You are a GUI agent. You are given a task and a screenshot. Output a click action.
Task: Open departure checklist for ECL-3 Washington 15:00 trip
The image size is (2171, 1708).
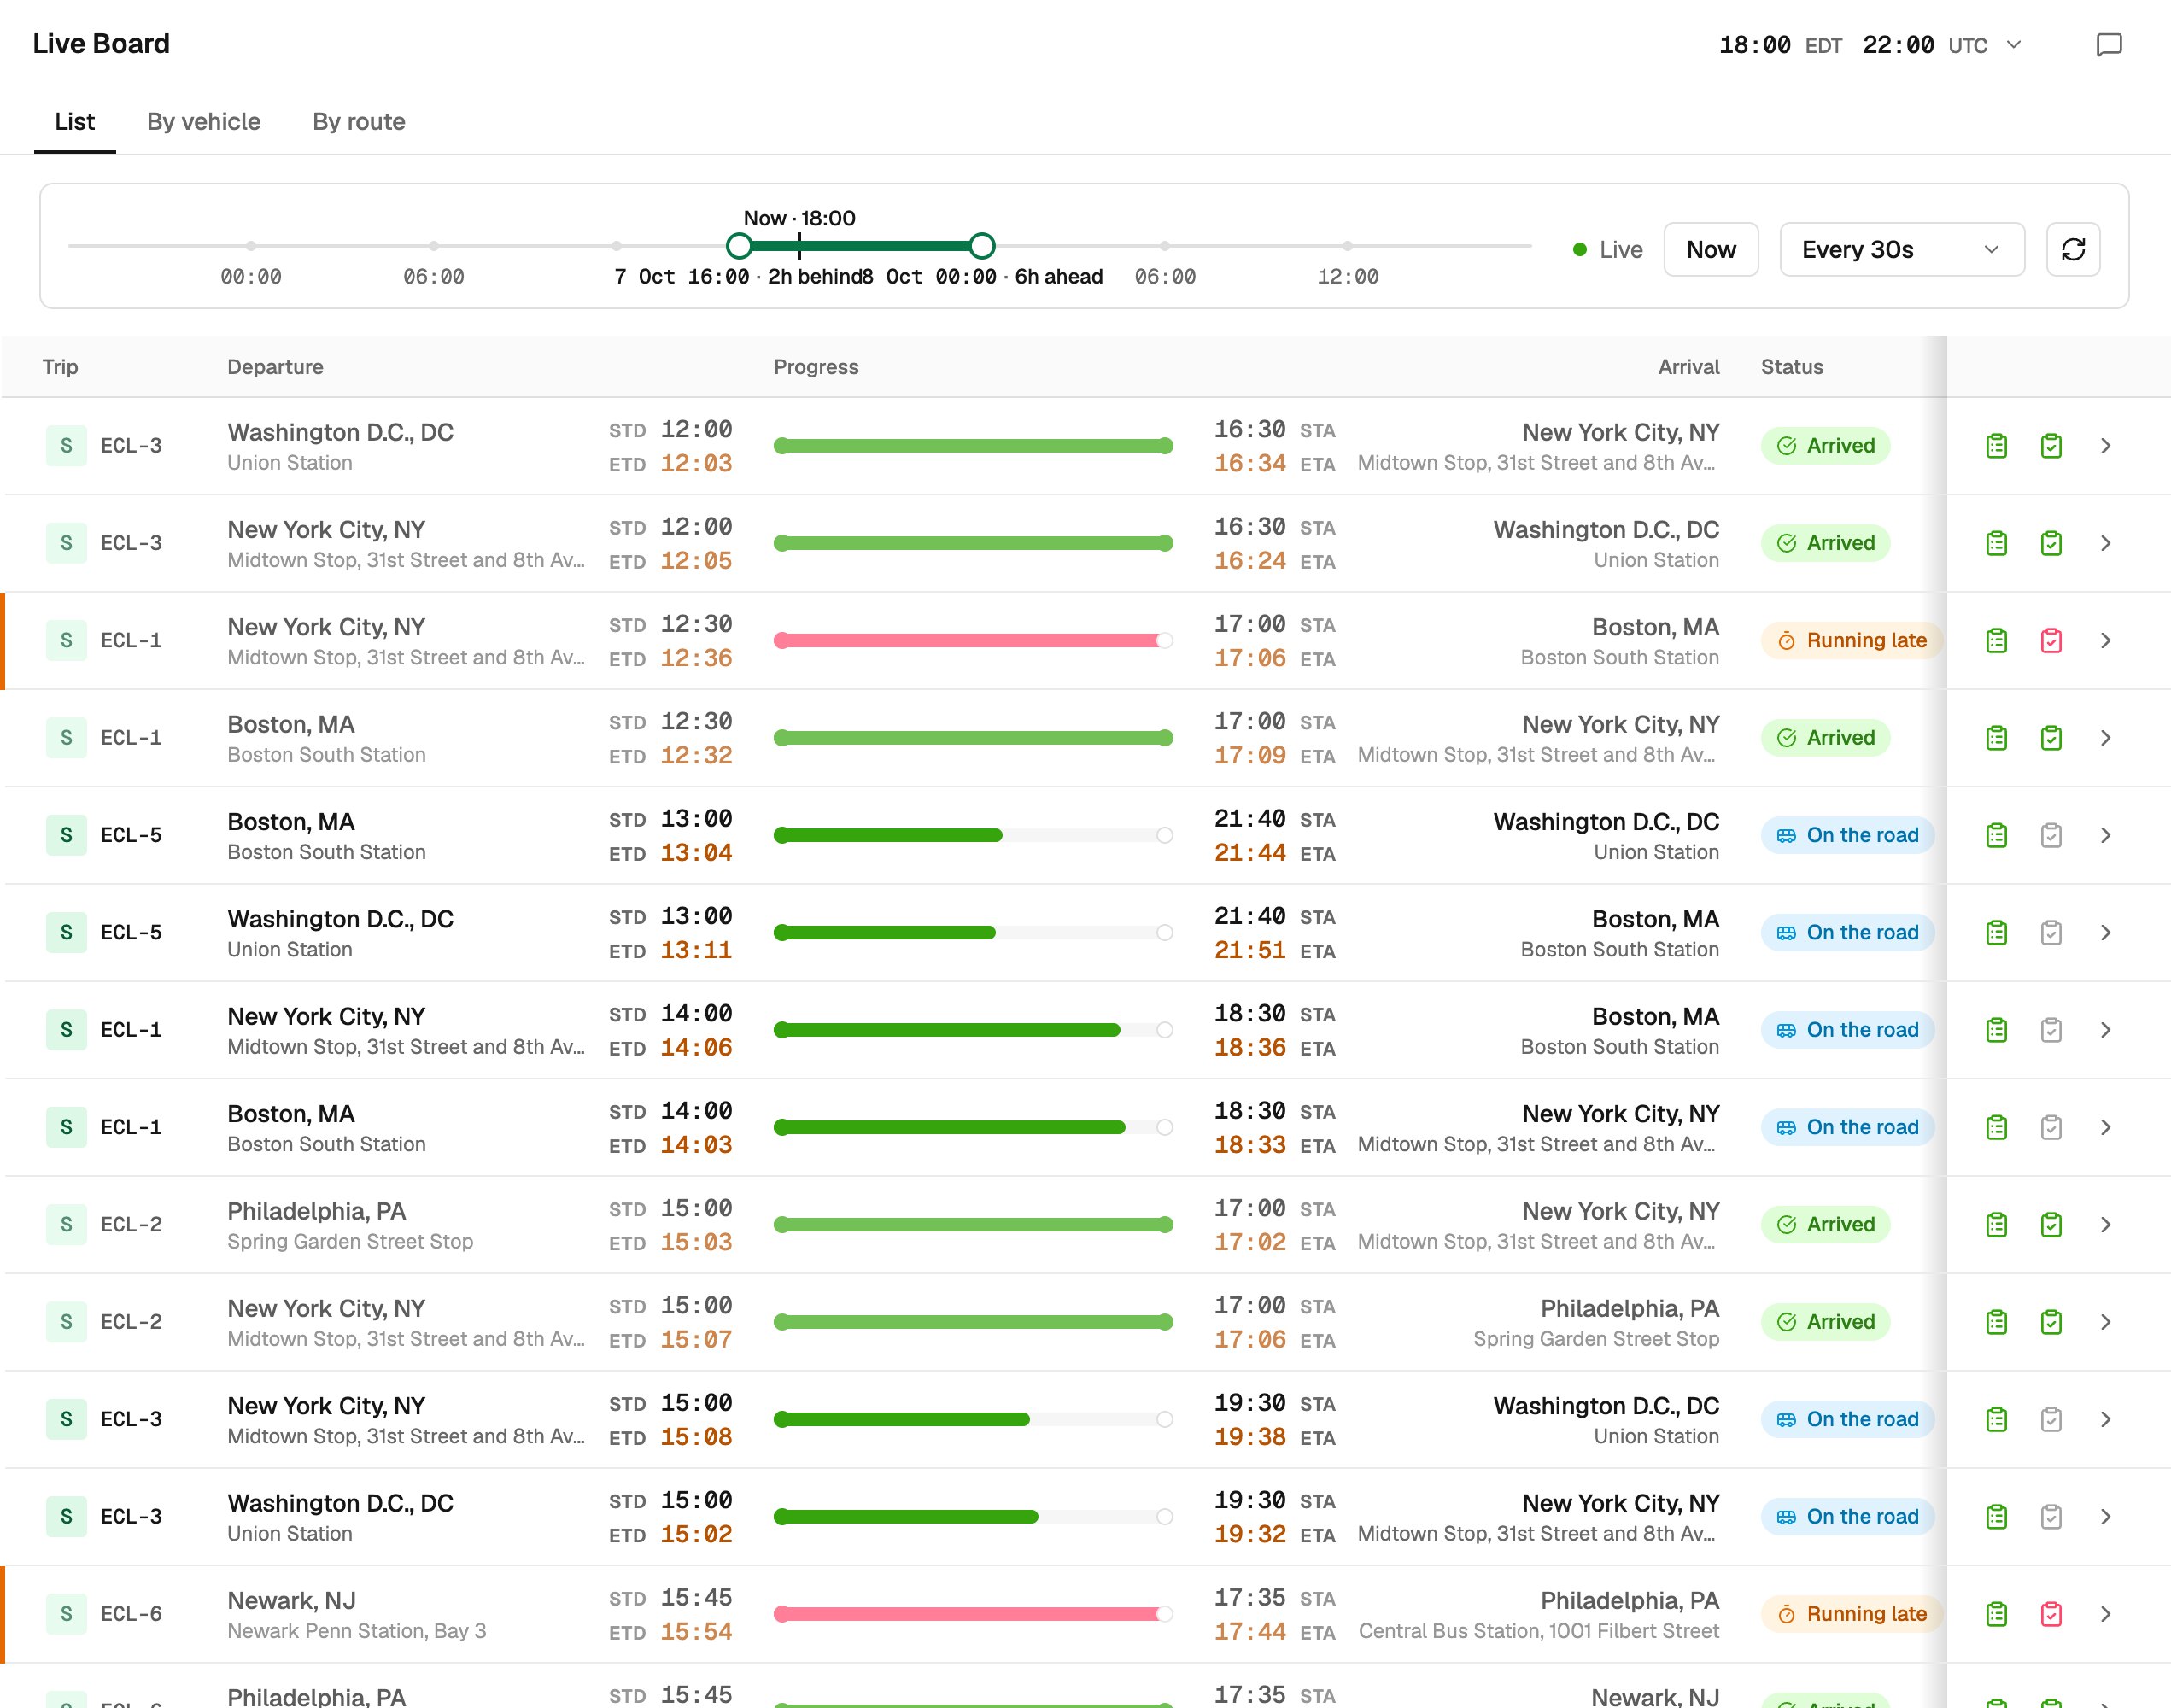click(1996, 1517)
